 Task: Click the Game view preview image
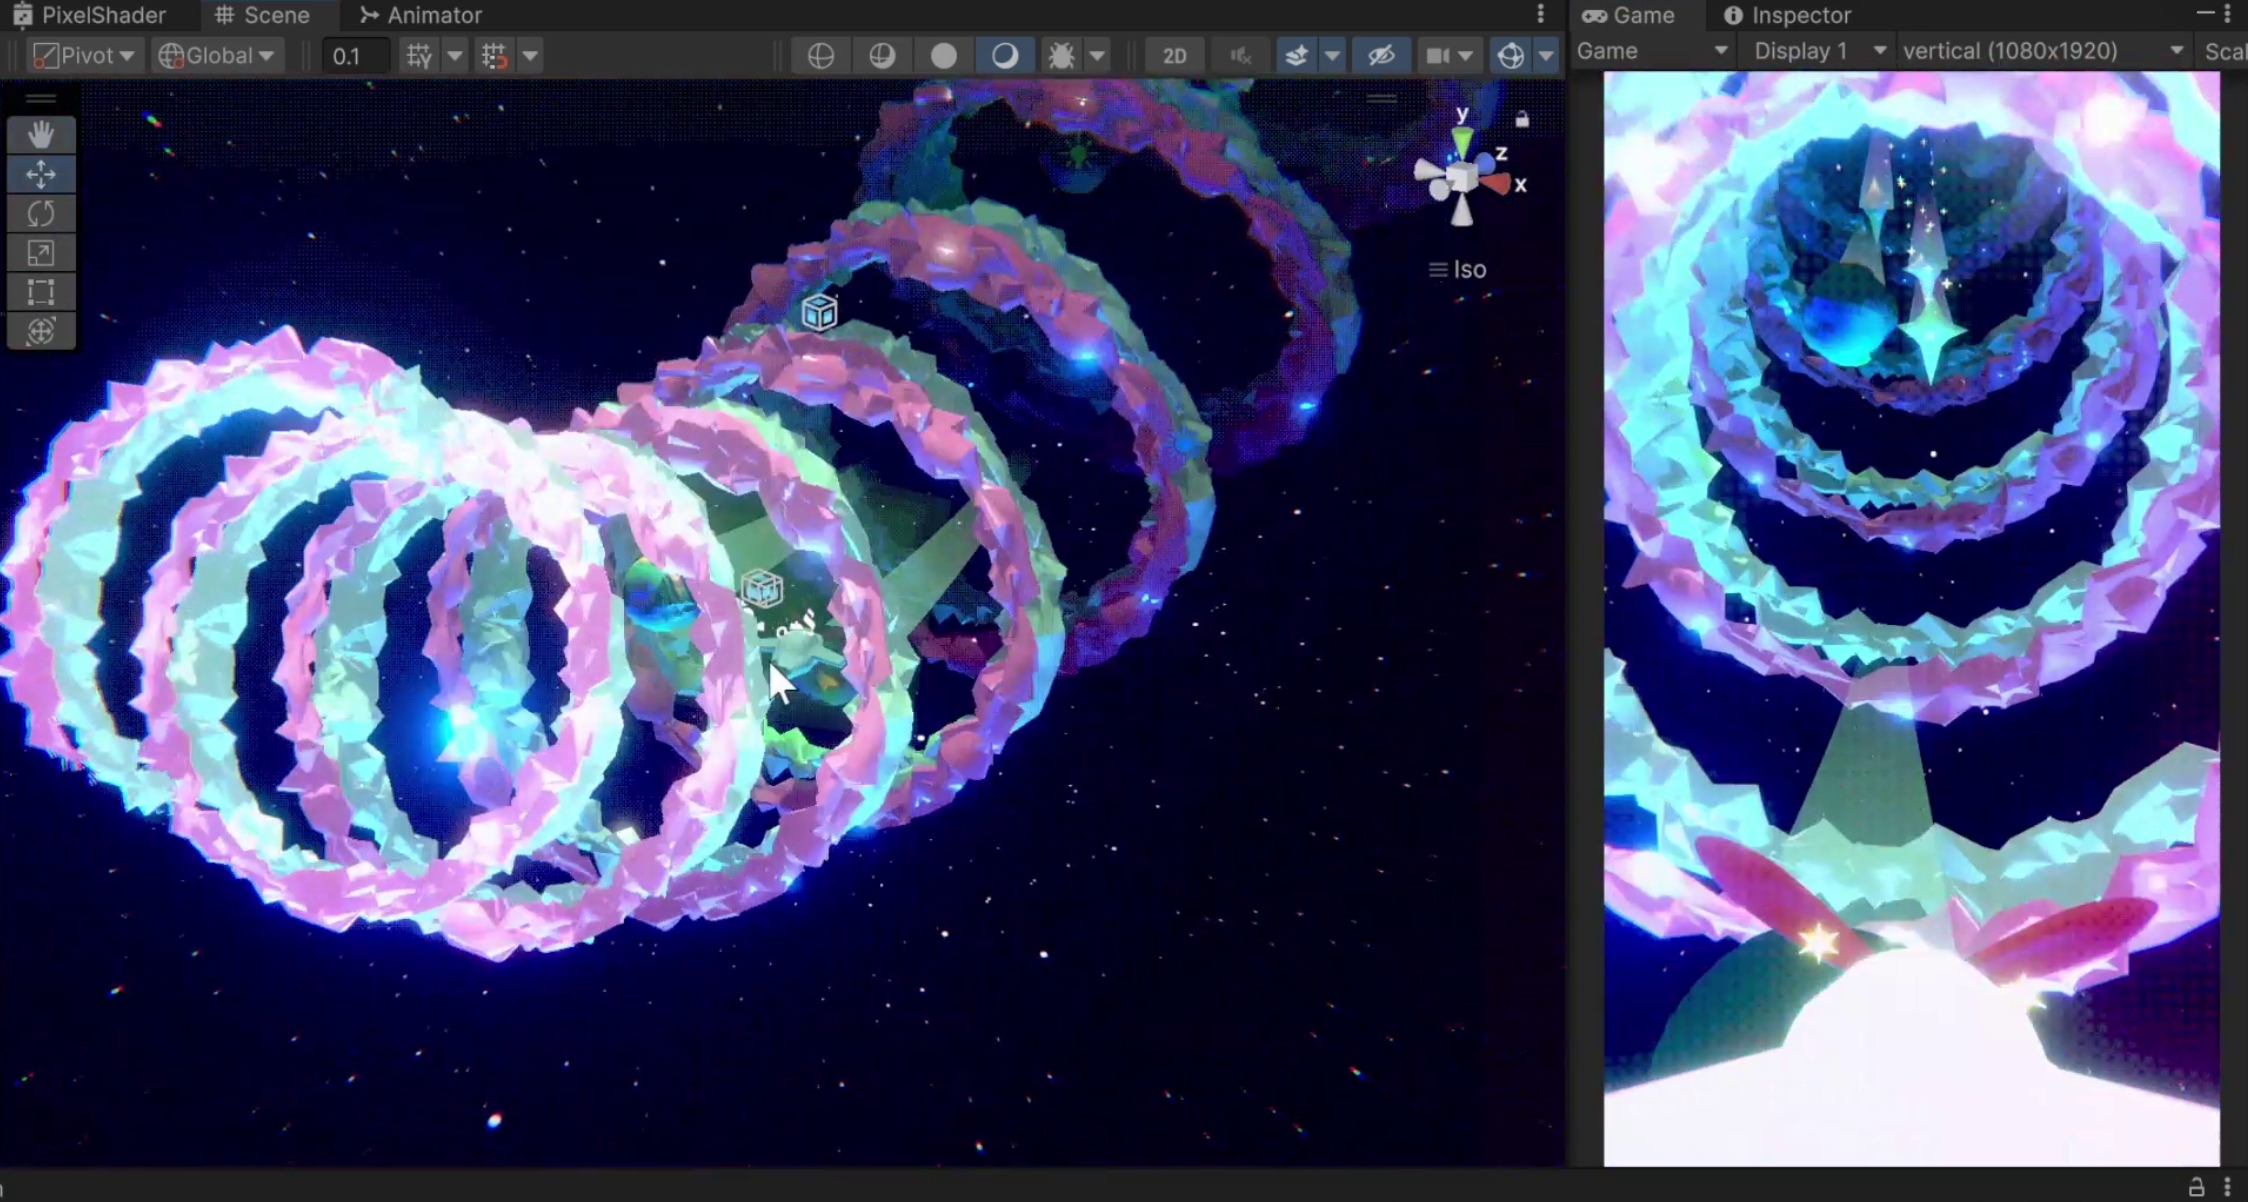click(x=1911, y=618)
